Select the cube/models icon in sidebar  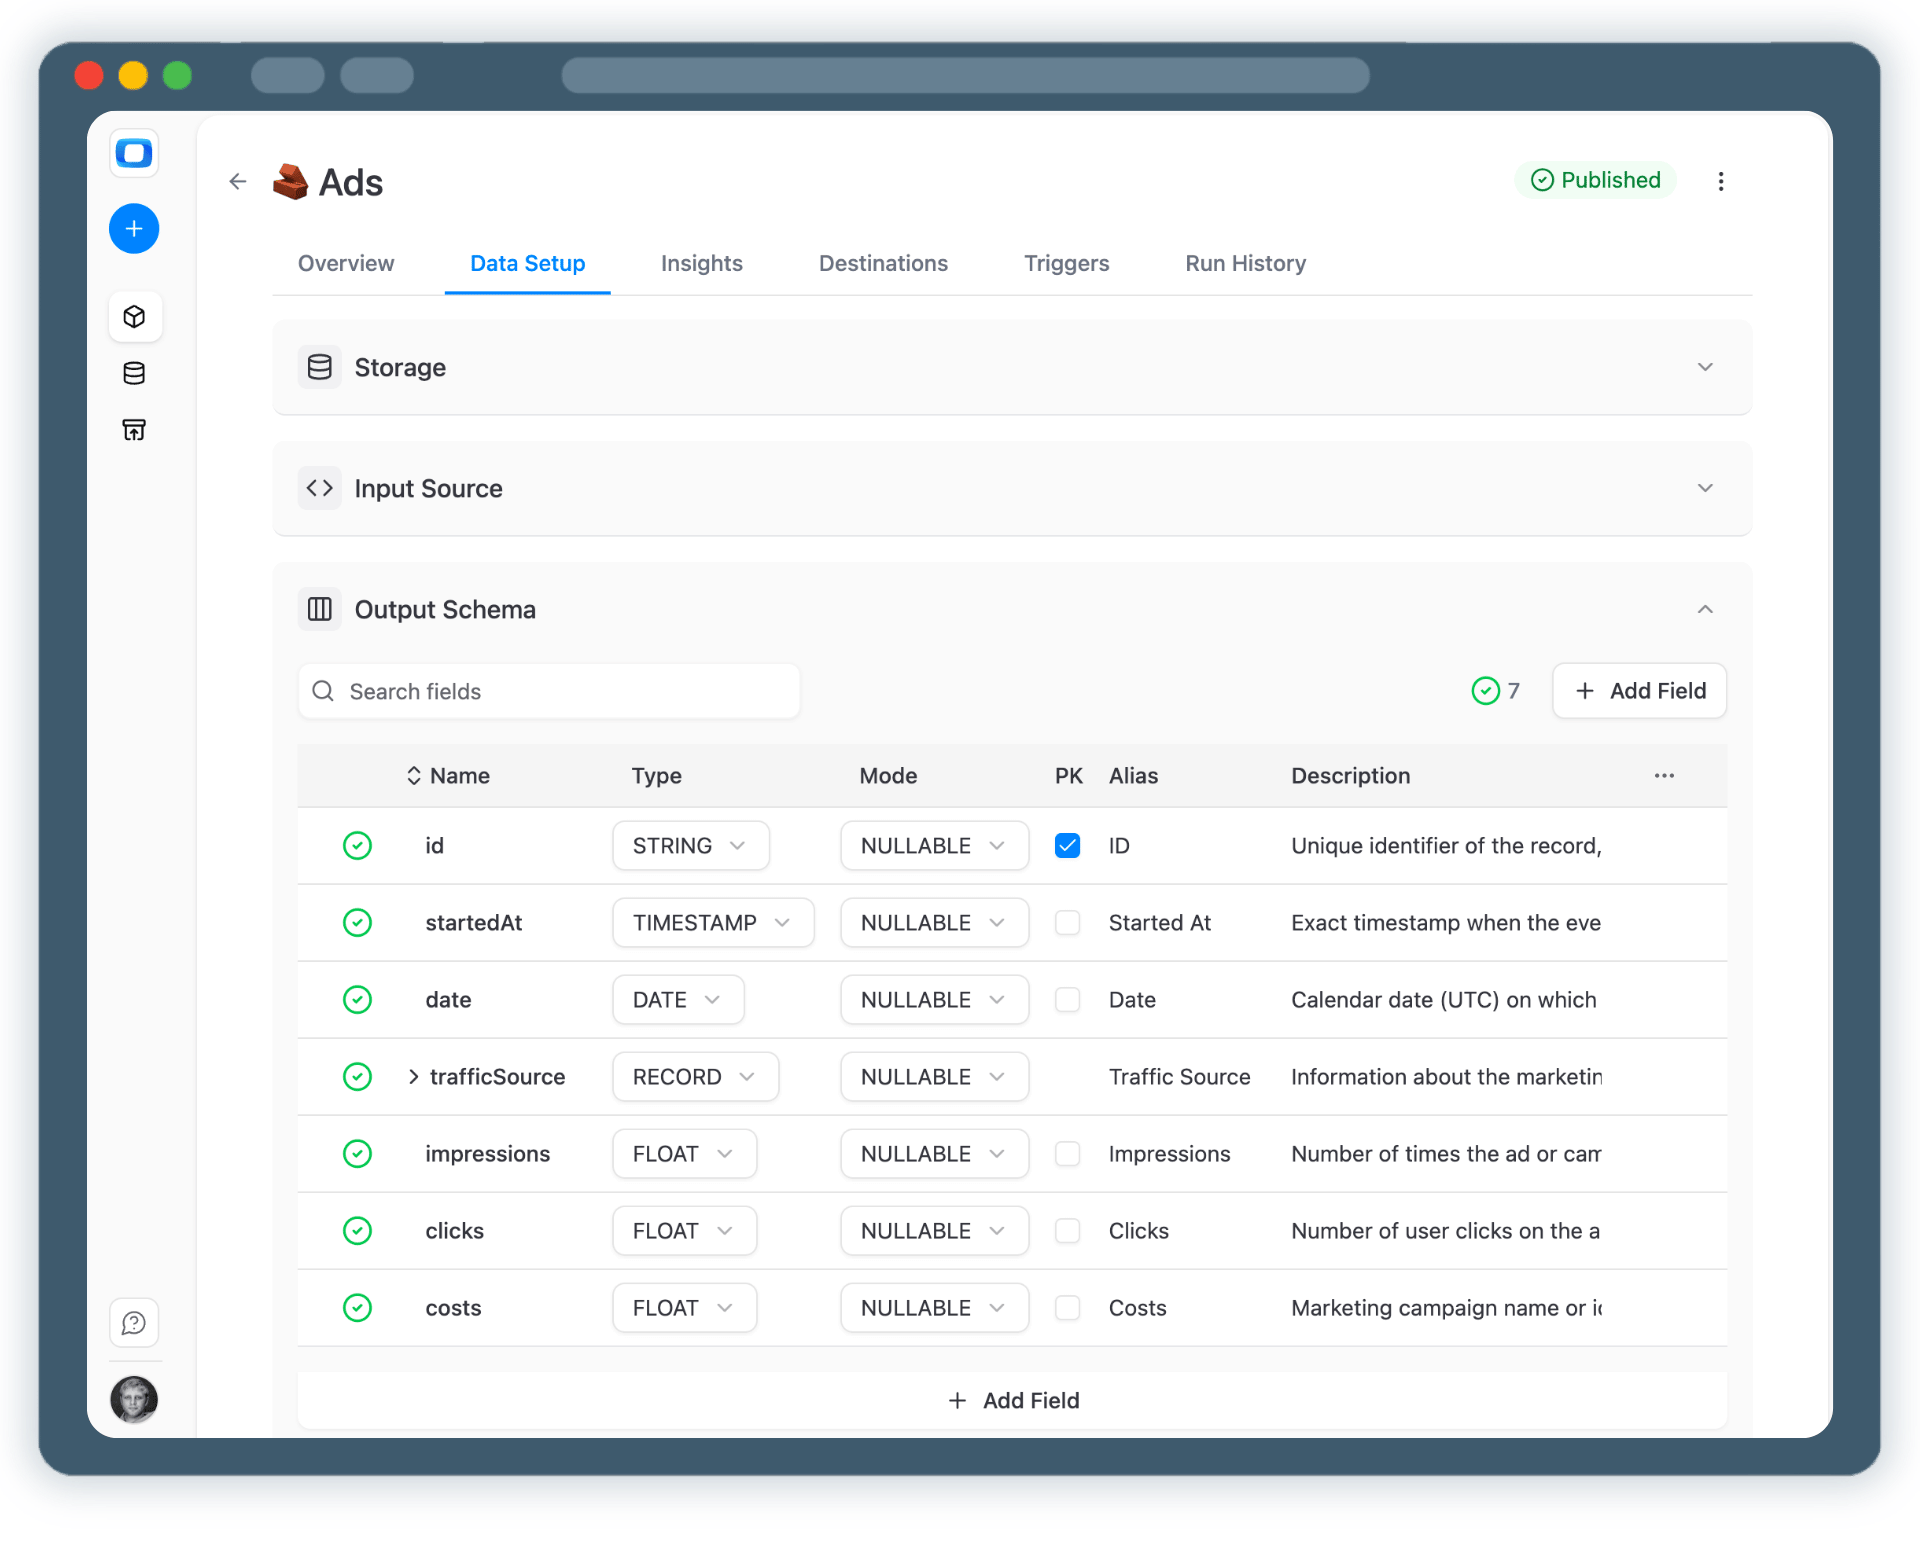[134, 316]
